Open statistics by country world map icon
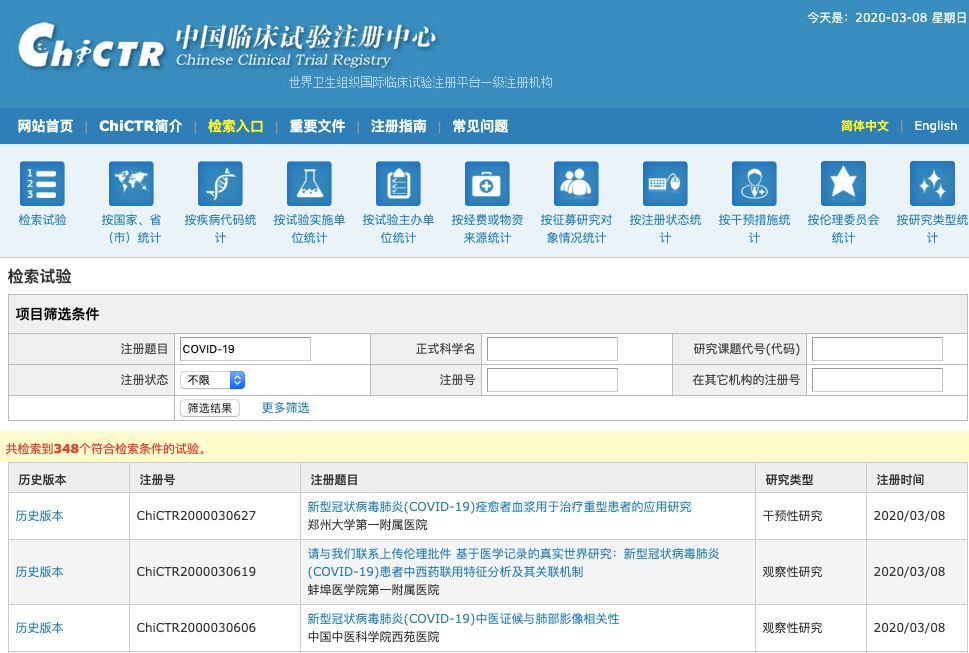Screen dimensions: 969x653 [131, 184]
